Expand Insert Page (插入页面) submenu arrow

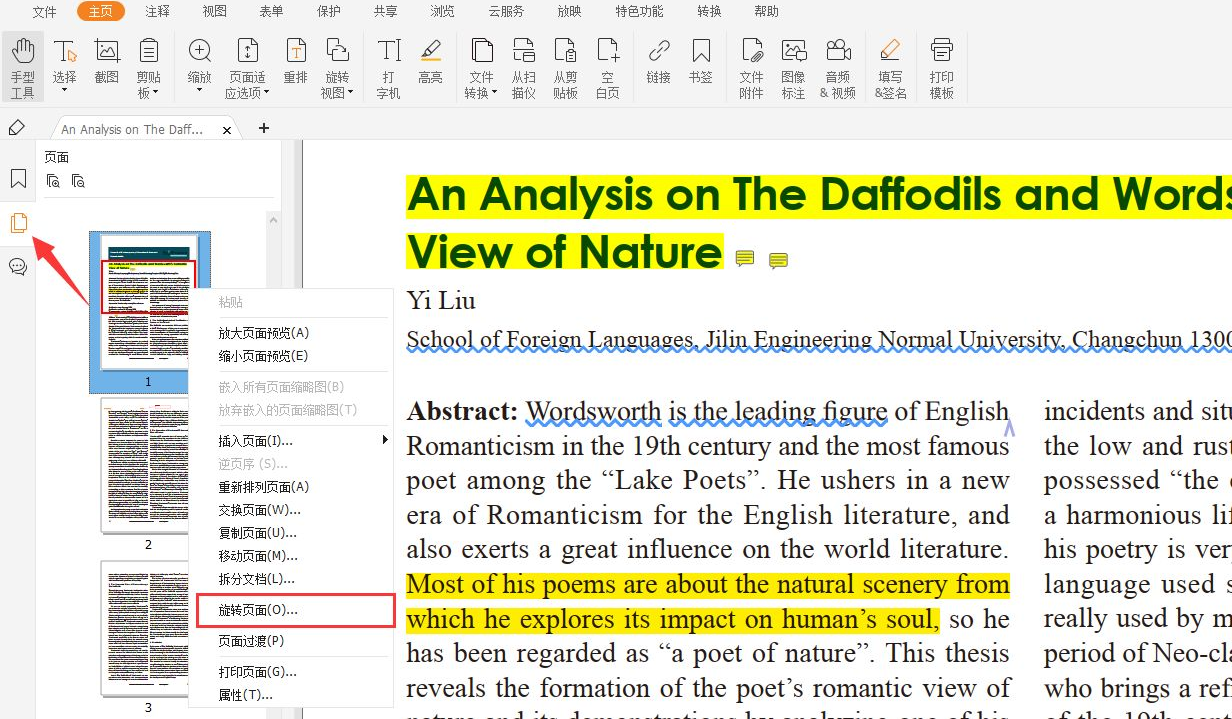coord(384,440)
